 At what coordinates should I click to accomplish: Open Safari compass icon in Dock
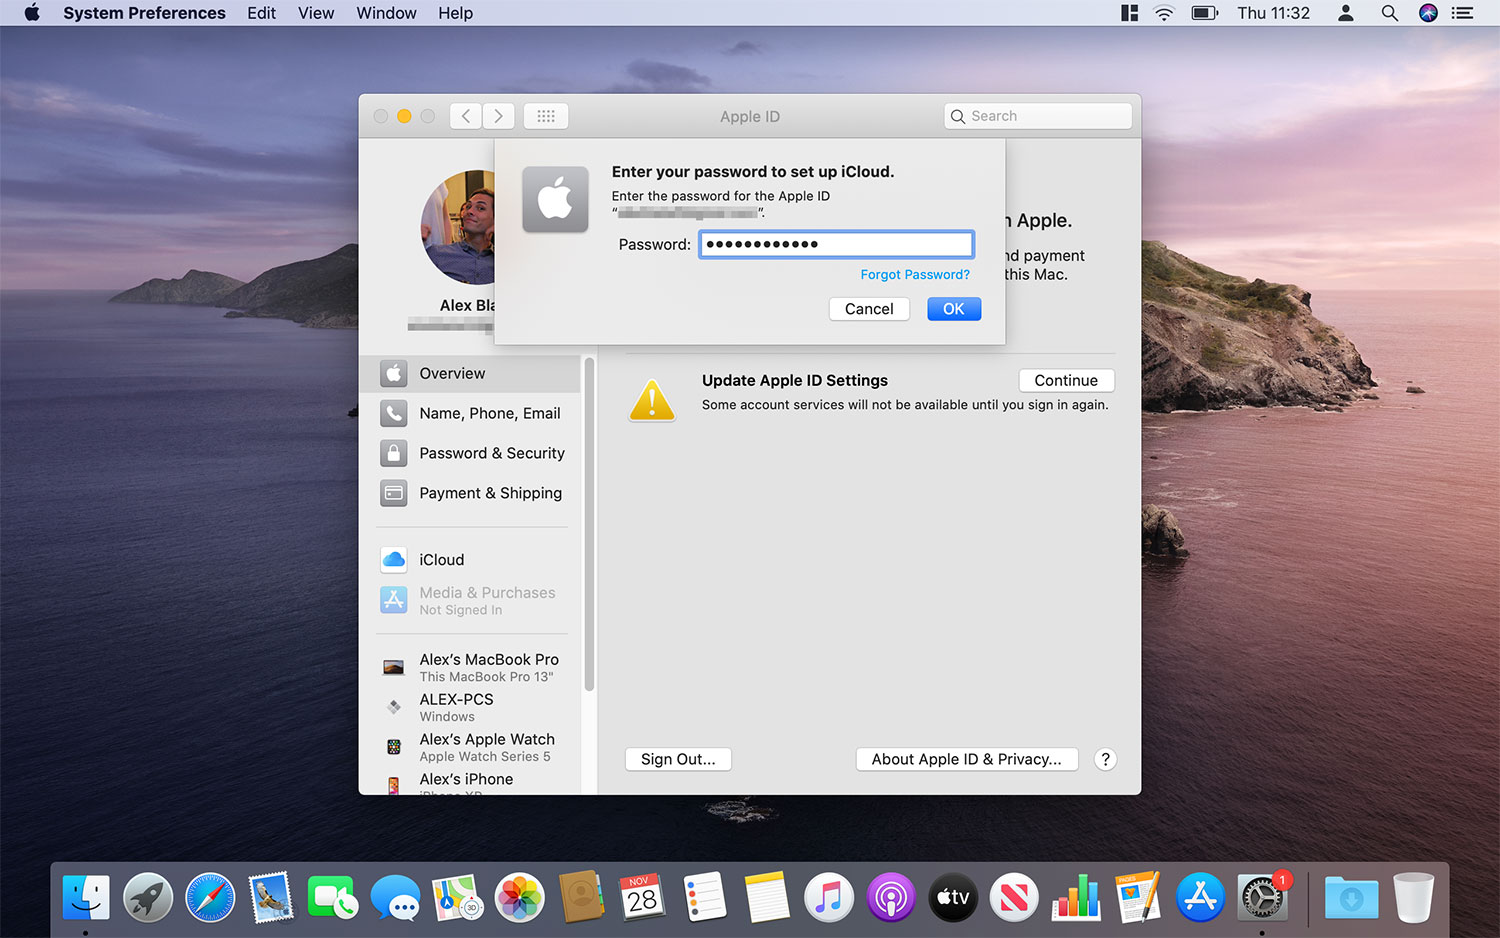tap(210, 897)
